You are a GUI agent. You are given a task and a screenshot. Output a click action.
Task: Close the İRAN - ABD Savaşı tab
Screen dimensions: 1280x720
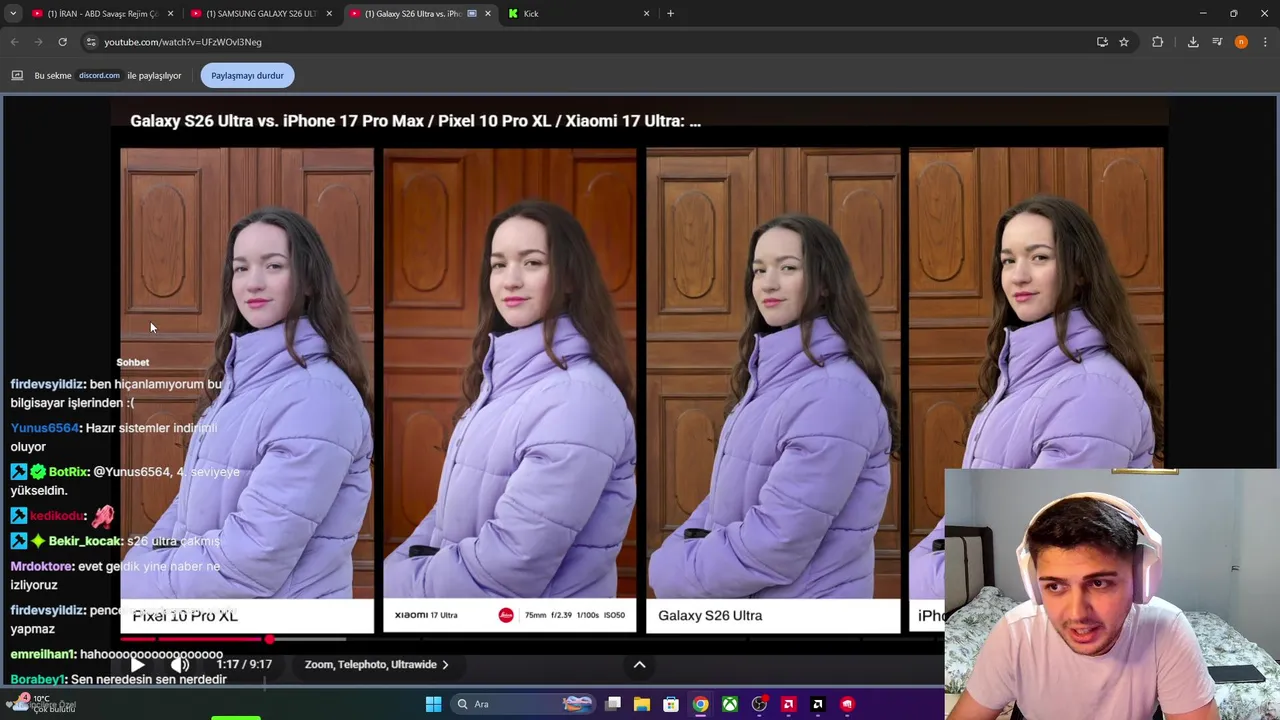(x=170, y=13)
